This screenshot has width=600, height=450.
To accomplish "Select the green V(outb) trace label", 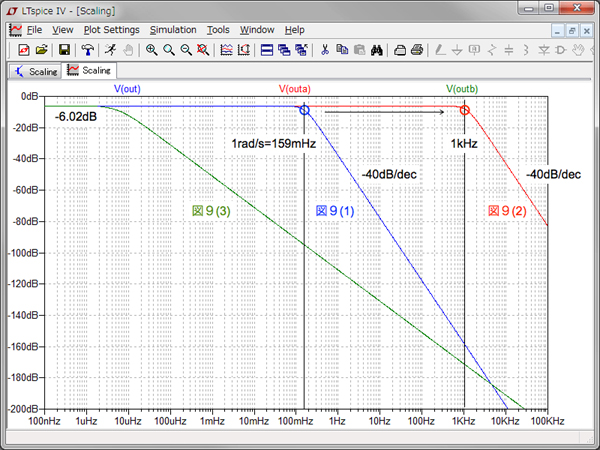I will coord(462,89).
